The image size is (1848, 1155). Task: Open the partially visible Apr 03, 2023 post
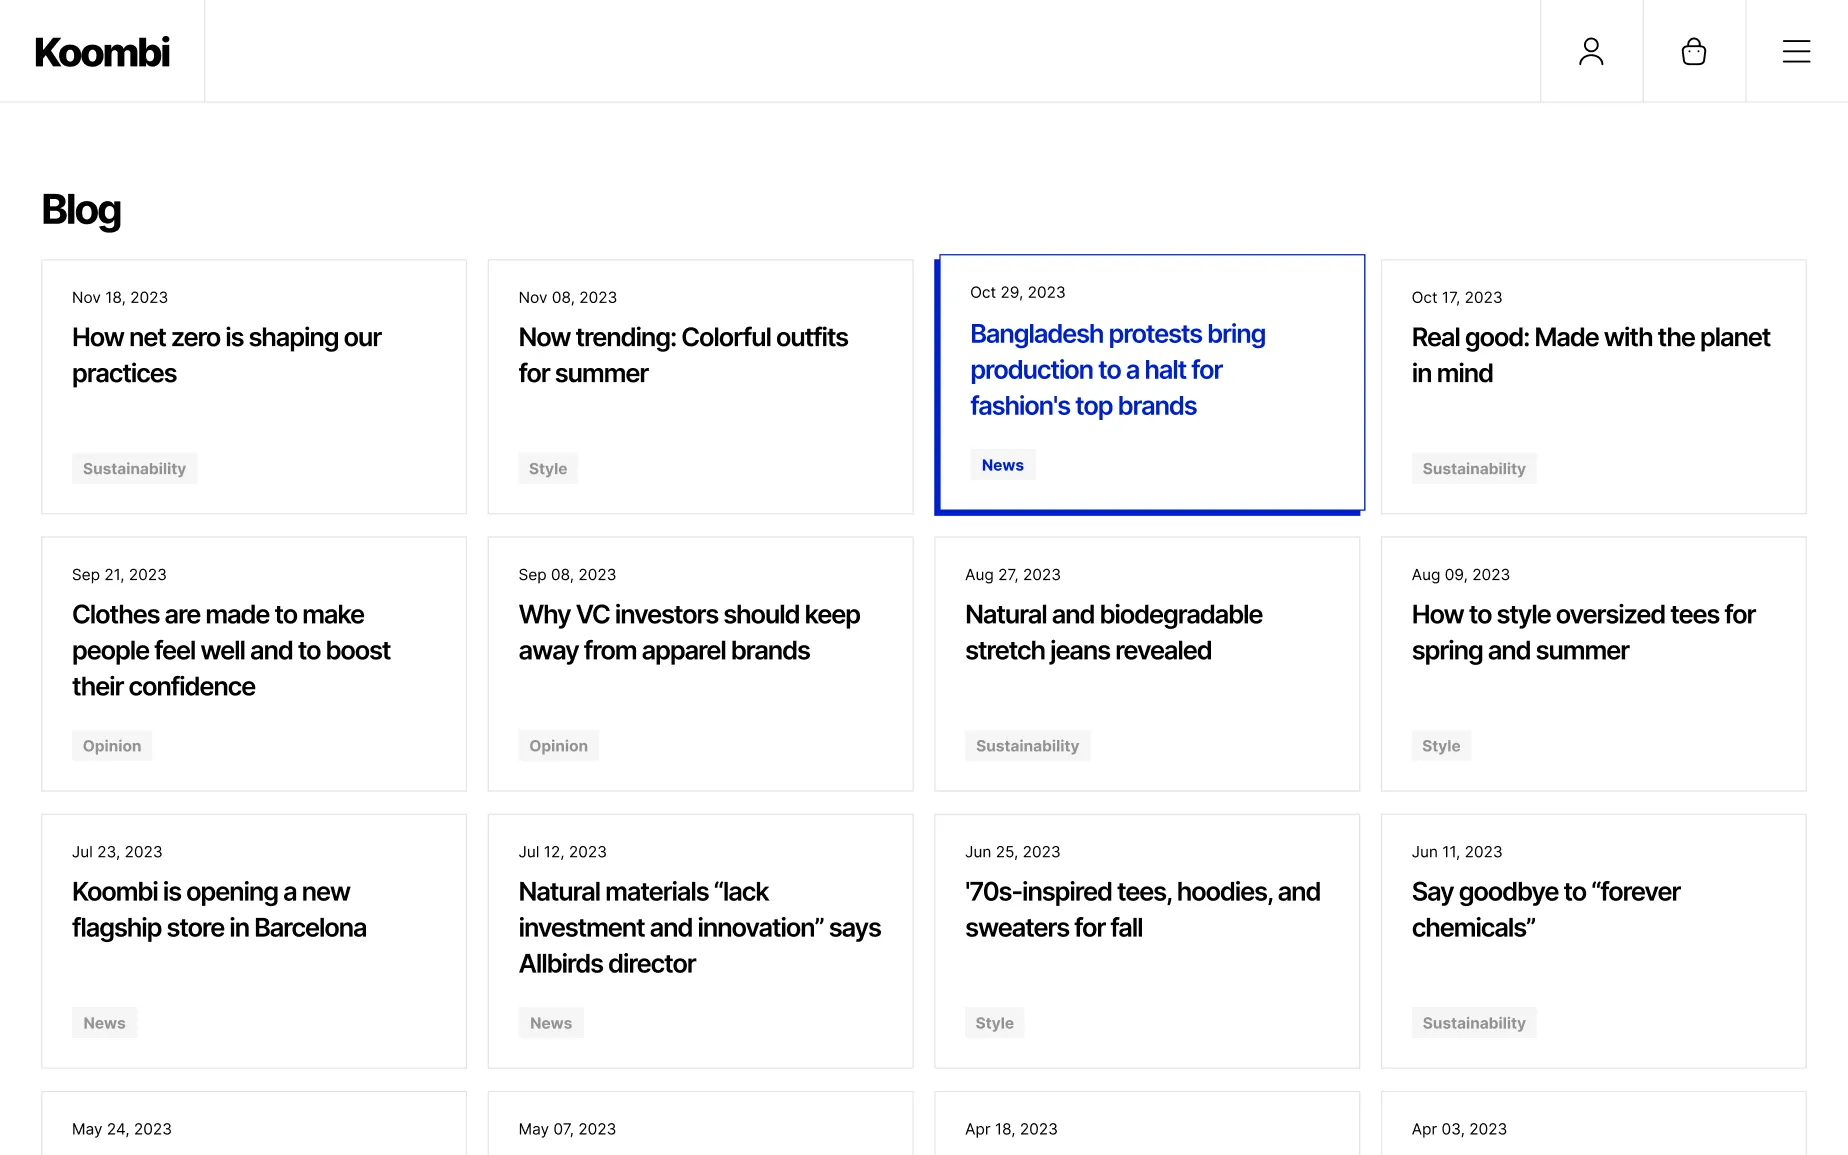[1593, 1124]
